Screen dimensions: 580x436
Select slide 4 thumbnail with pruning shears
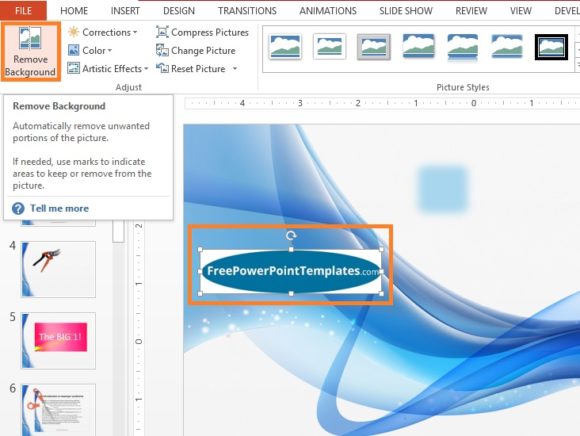point(58,269)
